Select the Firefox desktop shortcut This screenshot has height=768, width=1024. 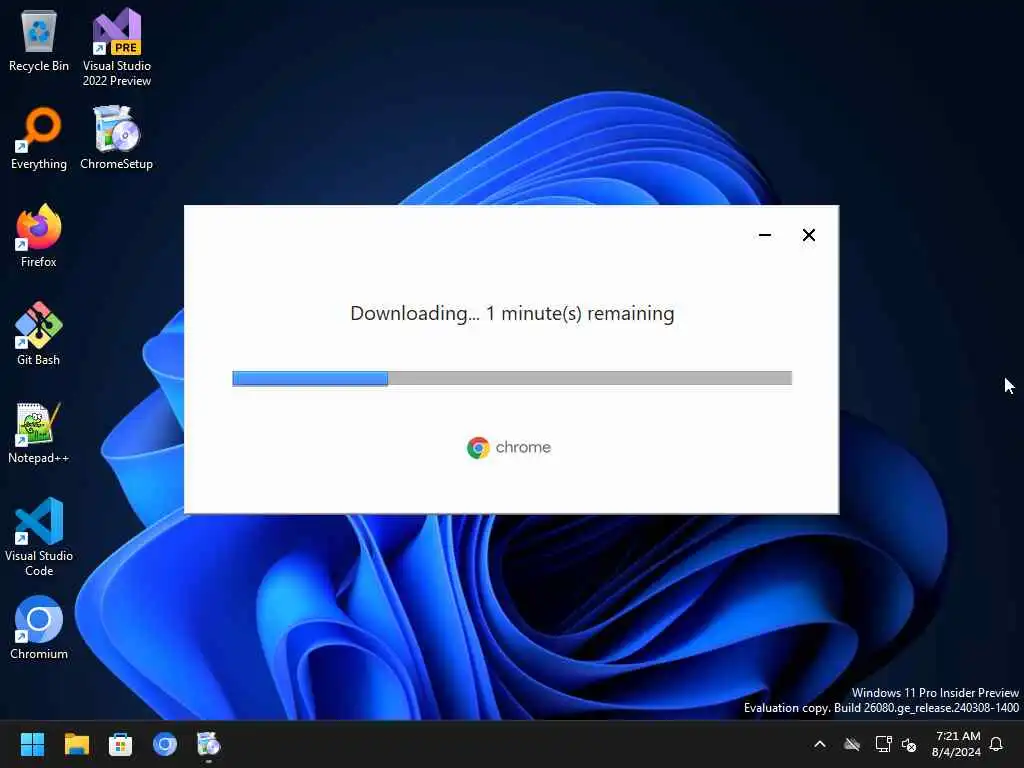pyautogui.click(x=39, y=236)
